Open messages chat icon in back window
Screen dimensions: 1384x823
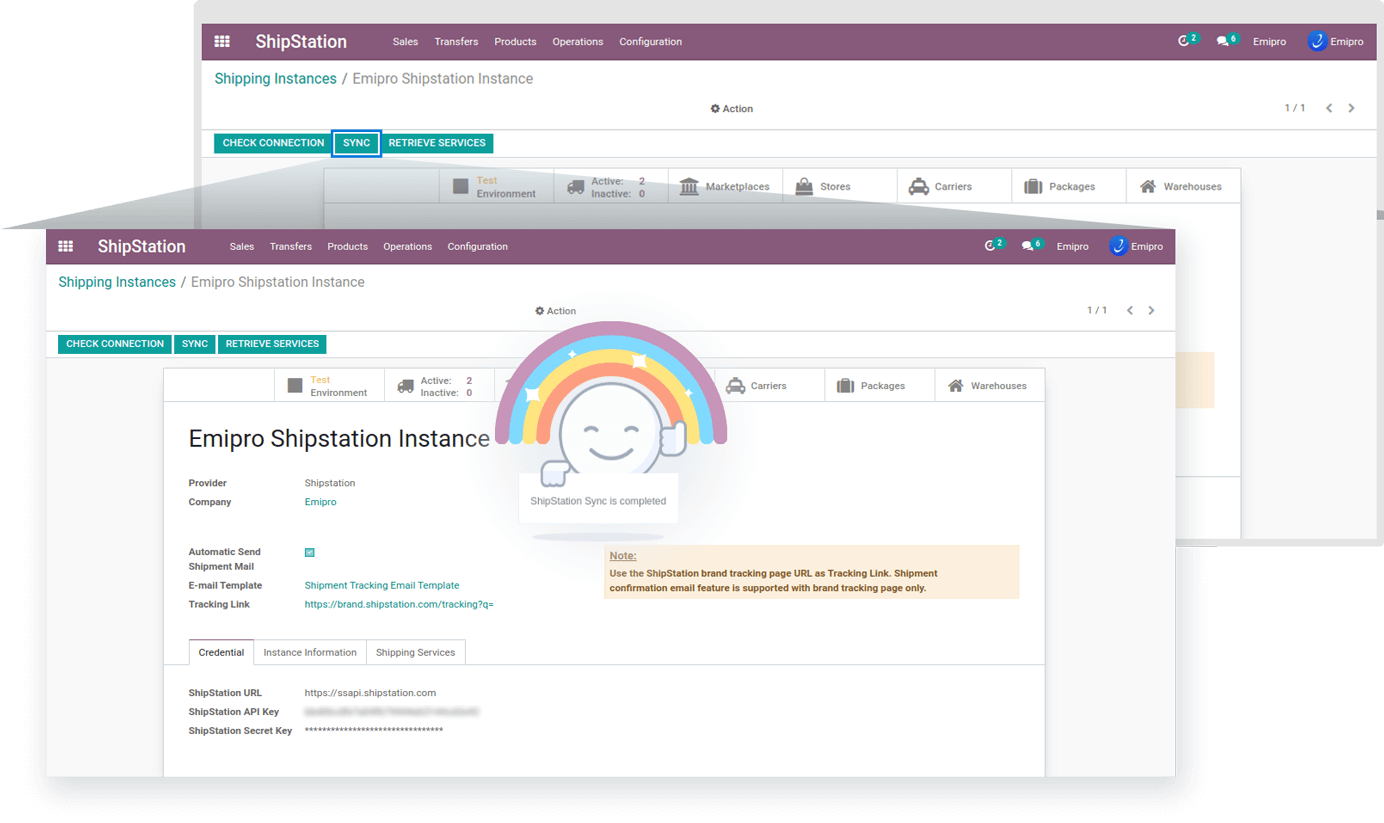coord(1223,41)
